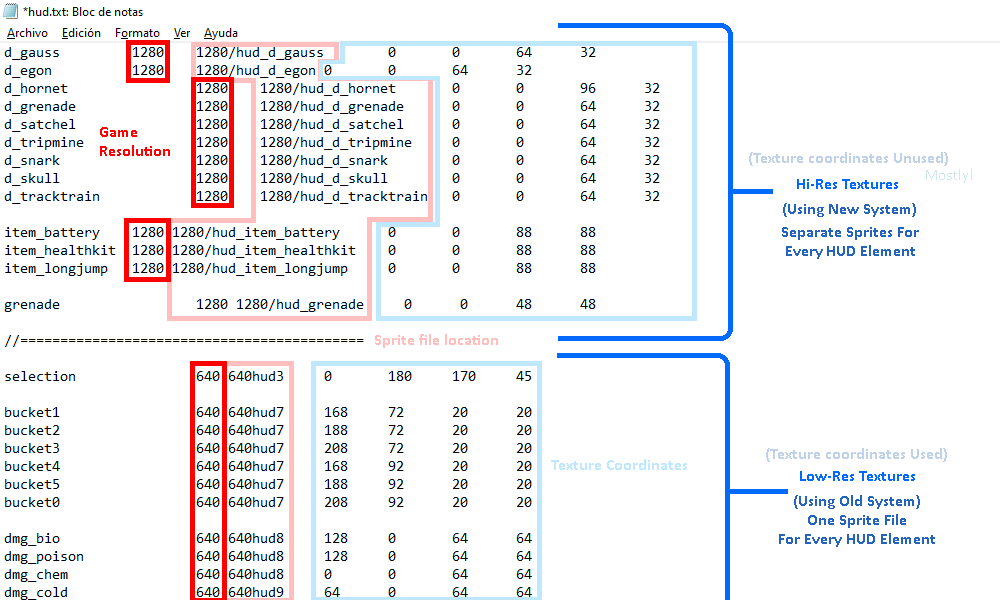Click the "d_satchel" name starting its line

tap(40, 124)
